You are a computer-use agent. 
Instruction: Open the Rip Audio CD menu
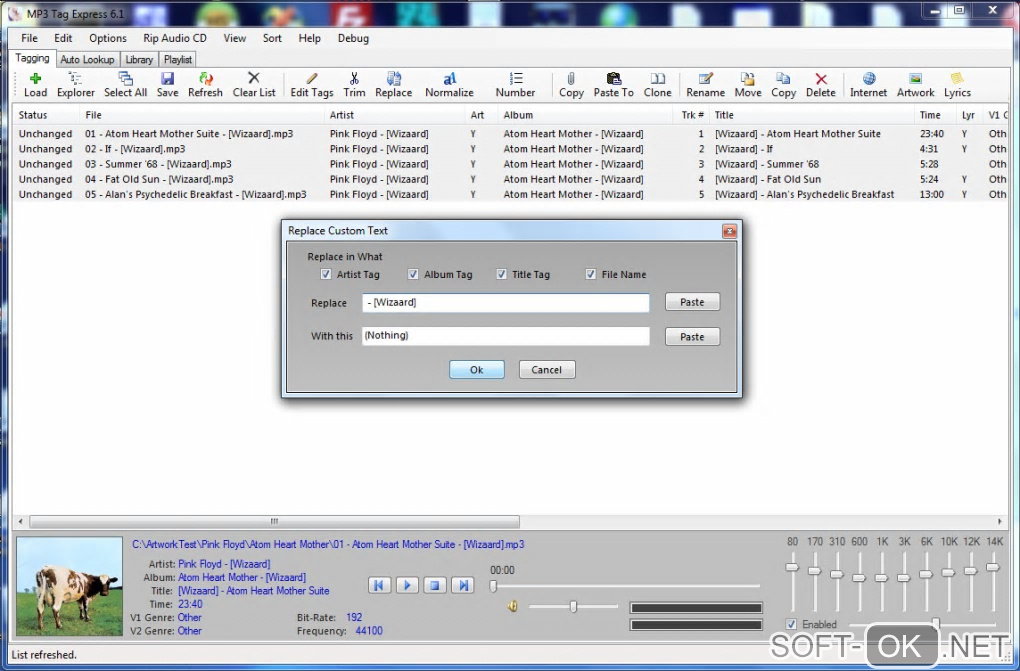175,38
